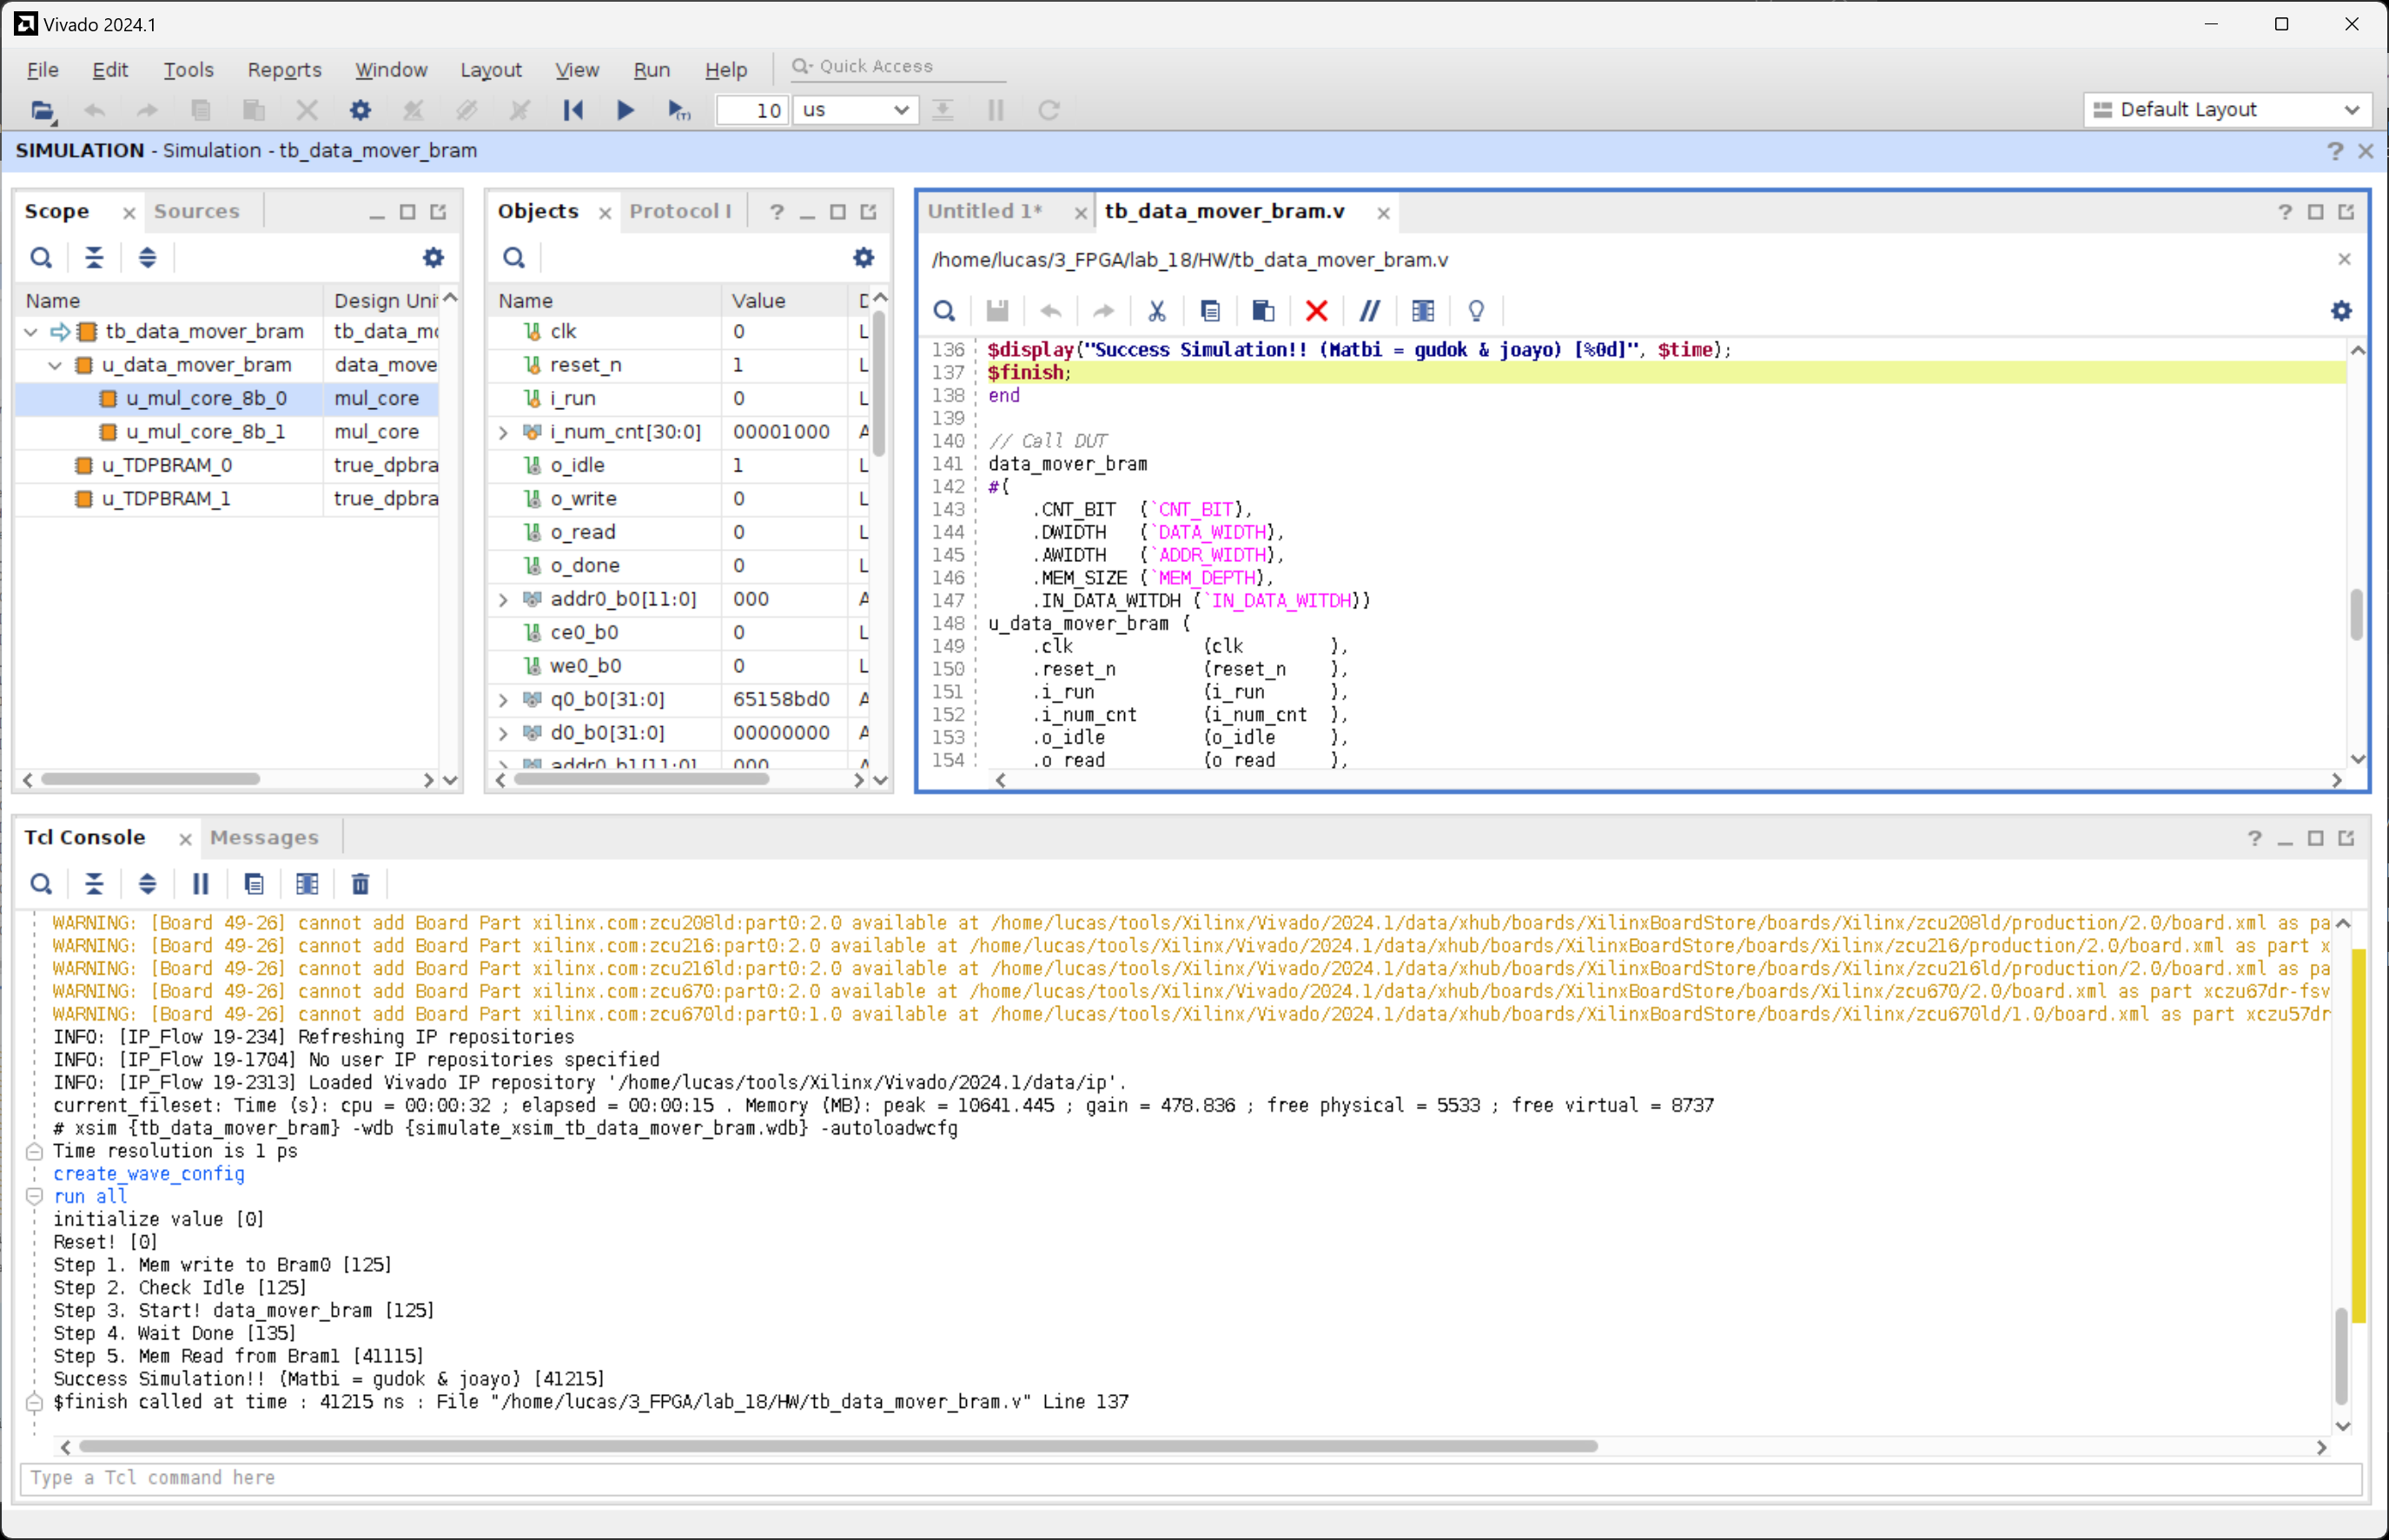Image resolution: width=2389 pixels, height=1540 pixels.
Task: Expand the addr0_b0[11:0] object
Action: click(504, 599)
